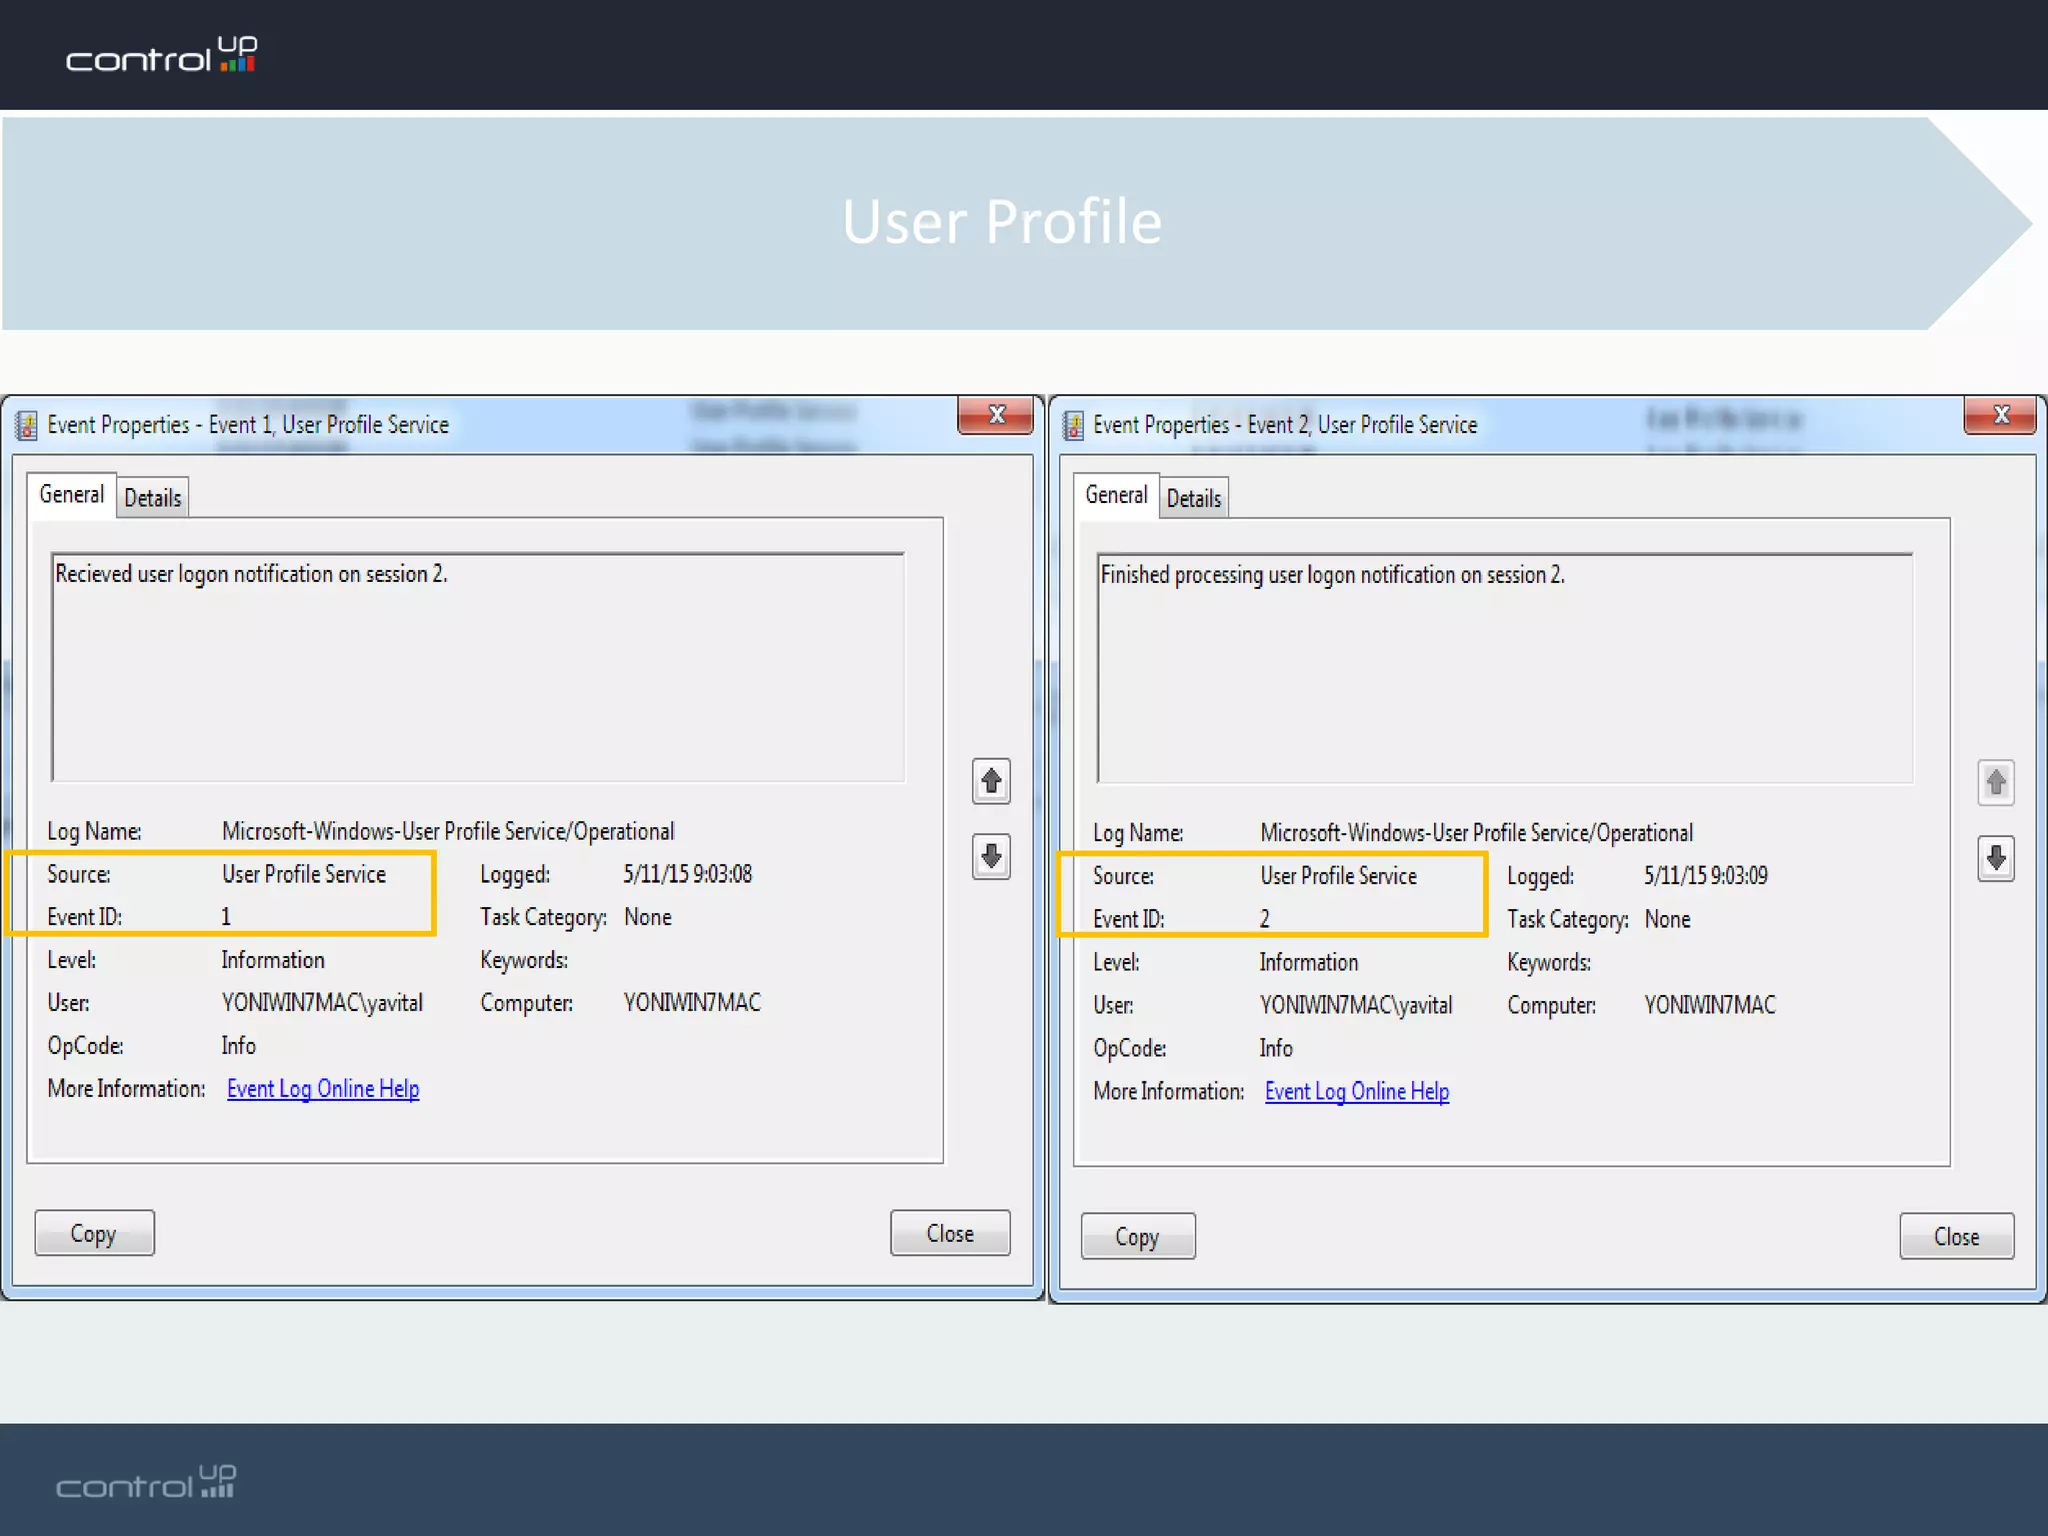Screen dimensions: 2048x1536
Task: Switch to Details tab in Event 1
Action: tap(153, 498)
